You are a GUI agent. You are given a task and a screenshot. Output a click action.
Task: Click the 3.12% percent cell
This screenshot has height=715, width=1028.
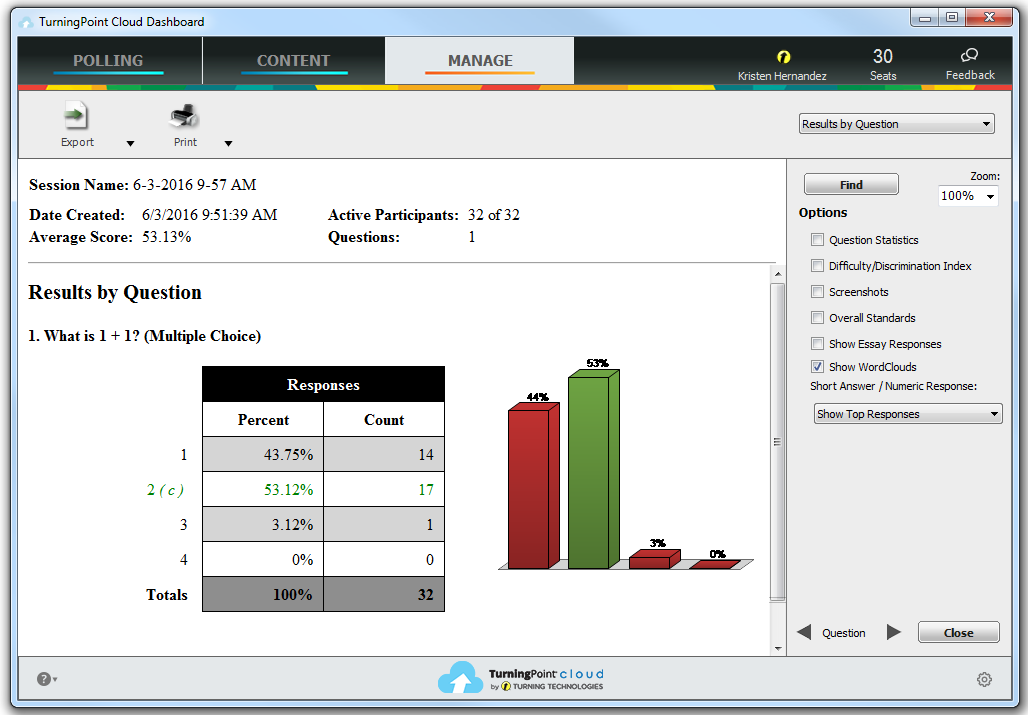(263, 524)
